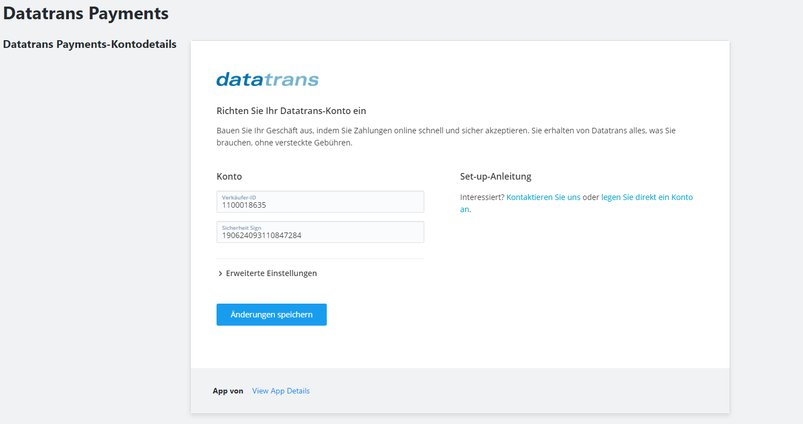The image size is (803, 424).
Task: Click the Richten Sie Ihr Datatrans-Konto ein heading
Action: [x=291, y=111]
